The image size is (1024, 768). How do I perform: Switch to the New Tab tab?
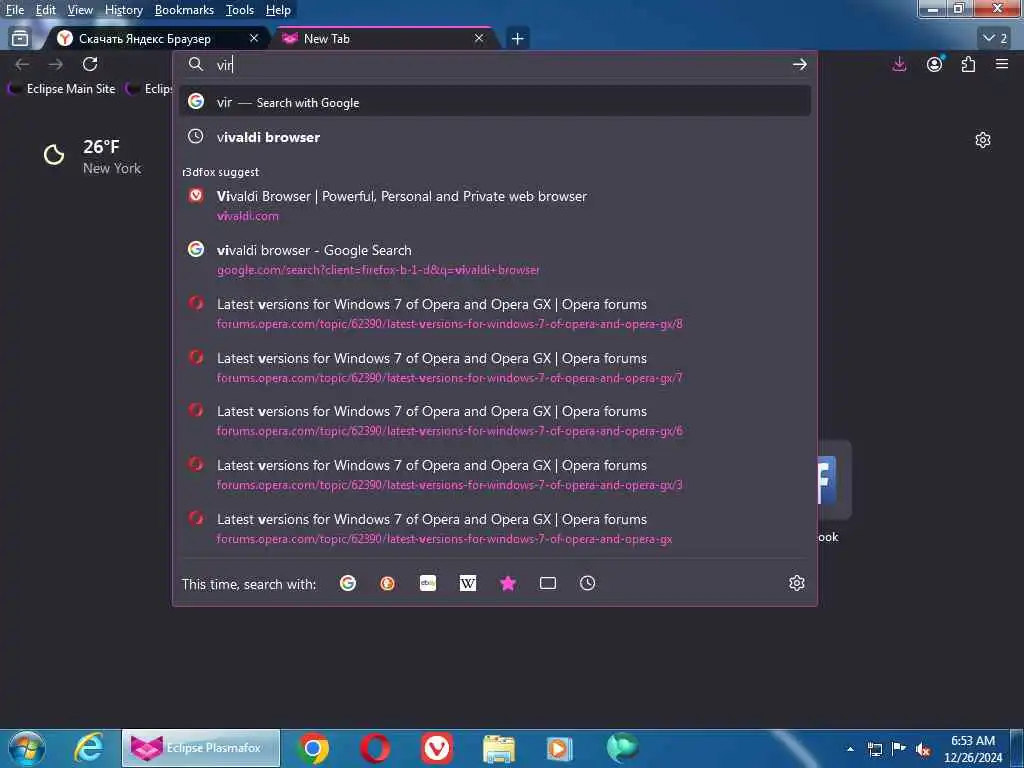pos(385,39)
